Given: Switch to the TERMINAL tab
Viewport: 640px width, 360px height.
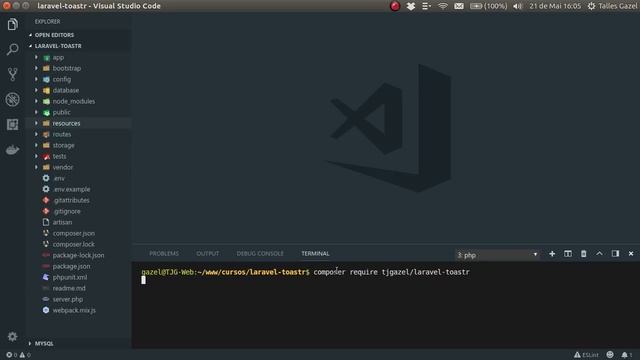Looking at the screenshot, I should click(315, 254).
